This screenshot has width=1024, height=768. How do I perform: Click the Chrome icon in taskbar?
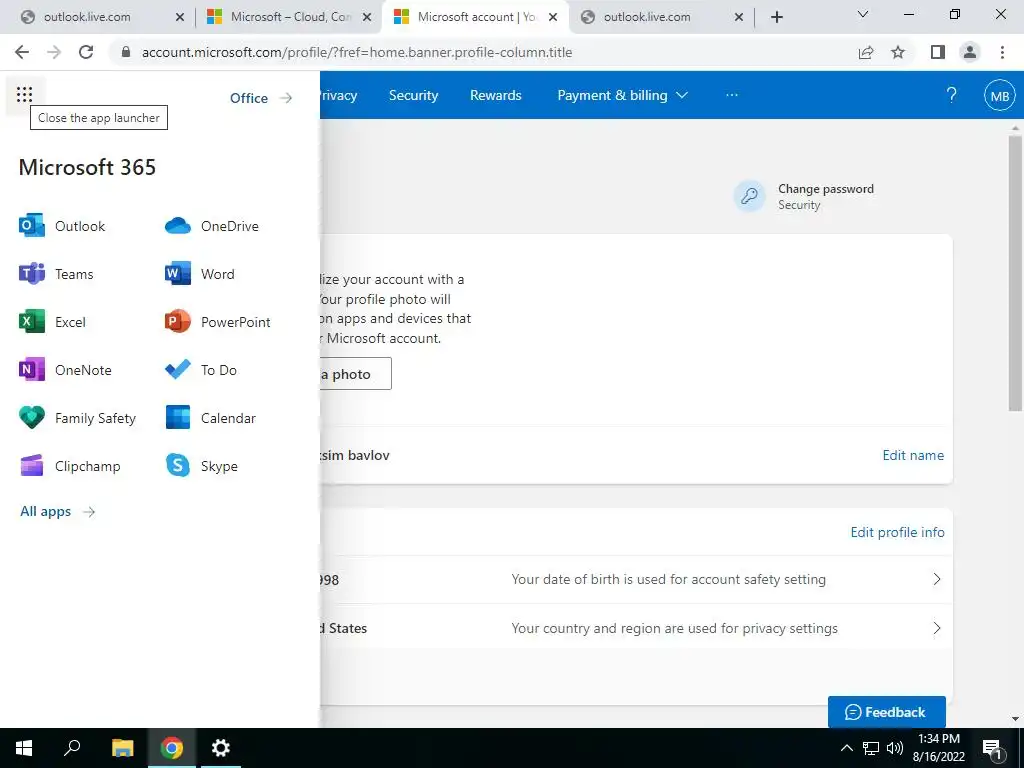click(x=172, y=748)
